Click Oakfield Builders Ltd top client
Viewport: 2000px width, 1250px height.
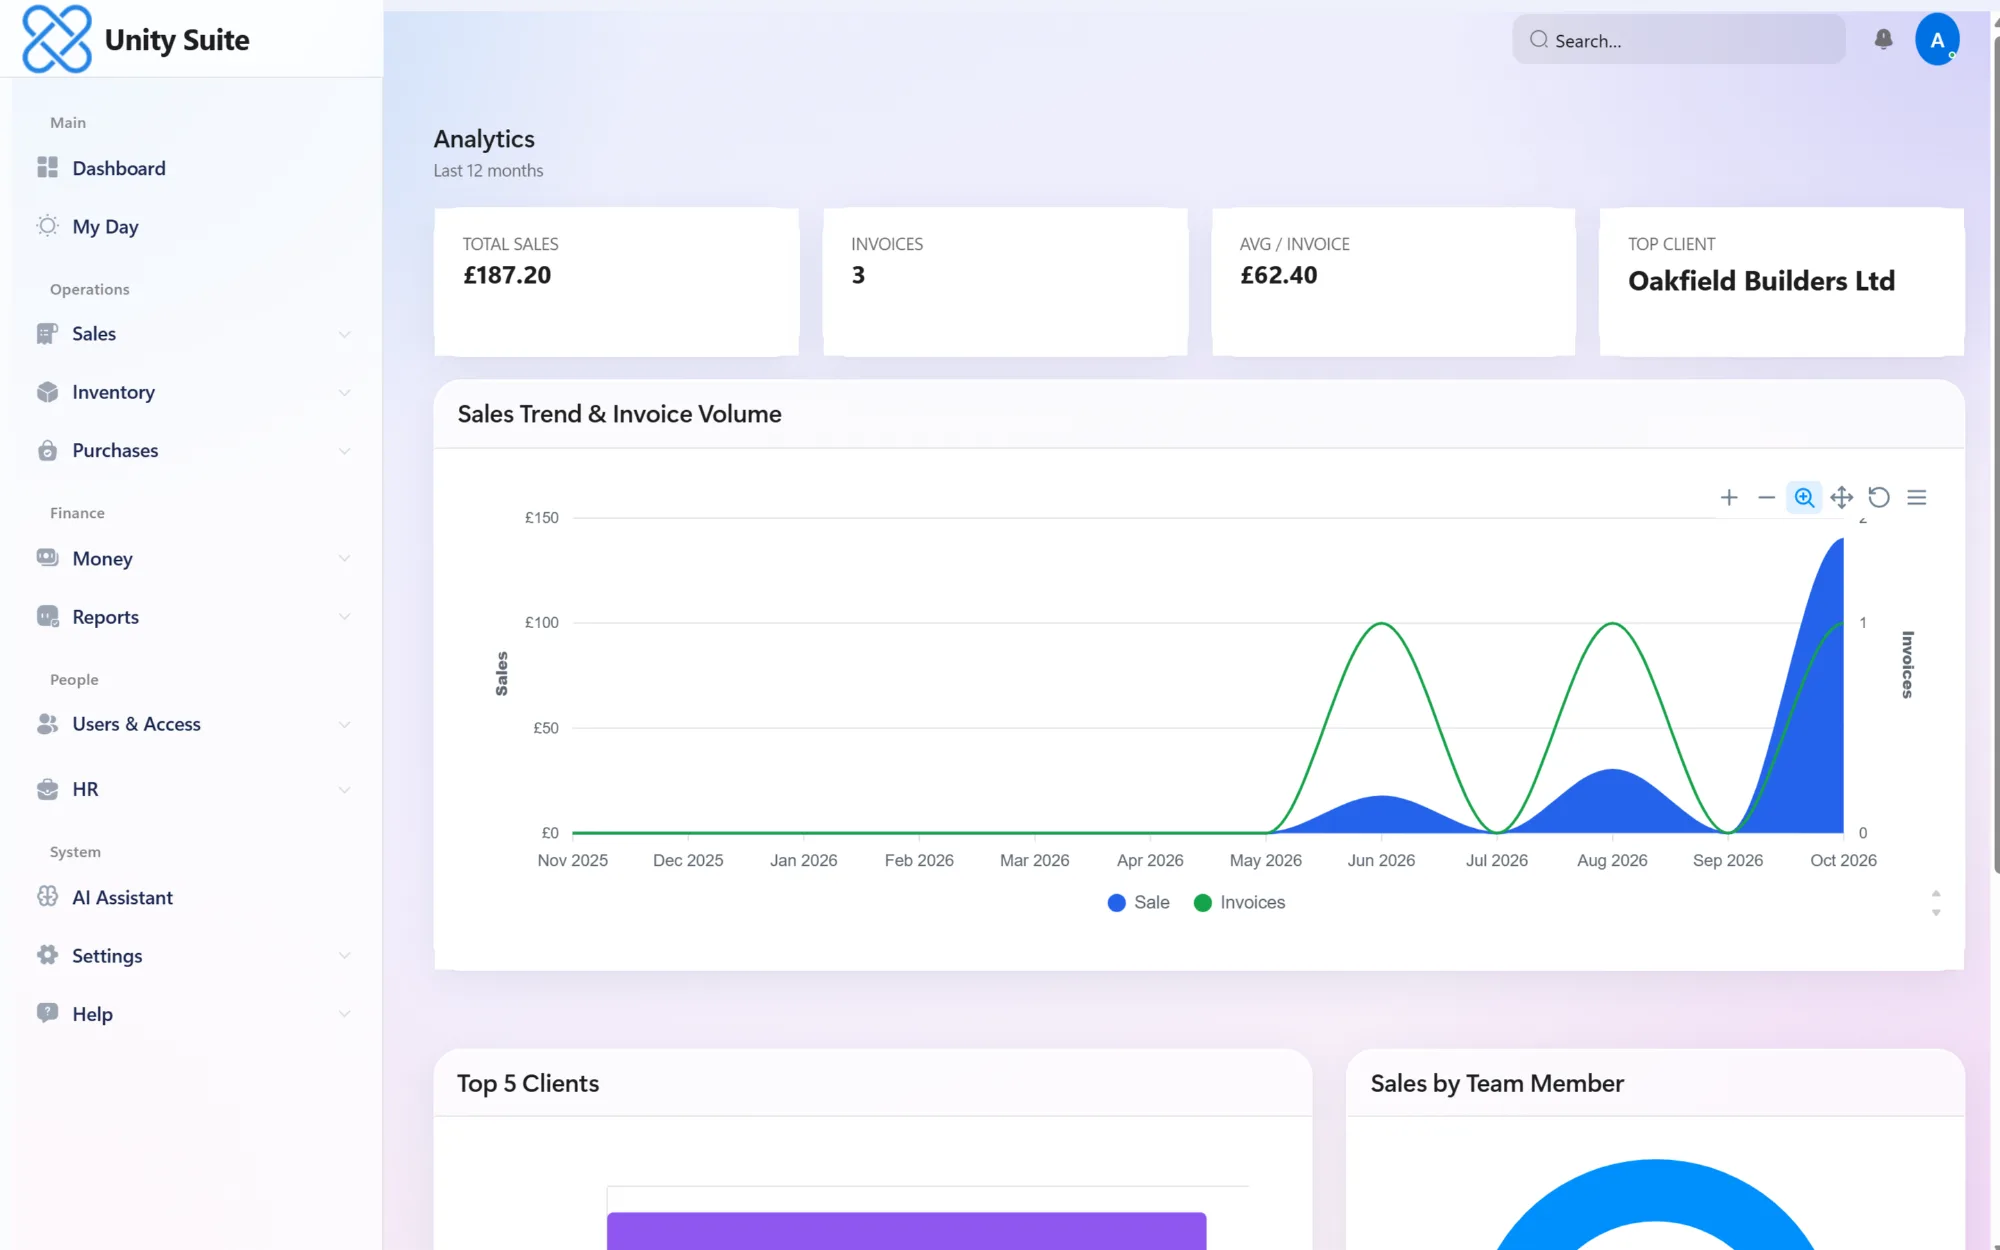click(x=1761, y=281)
